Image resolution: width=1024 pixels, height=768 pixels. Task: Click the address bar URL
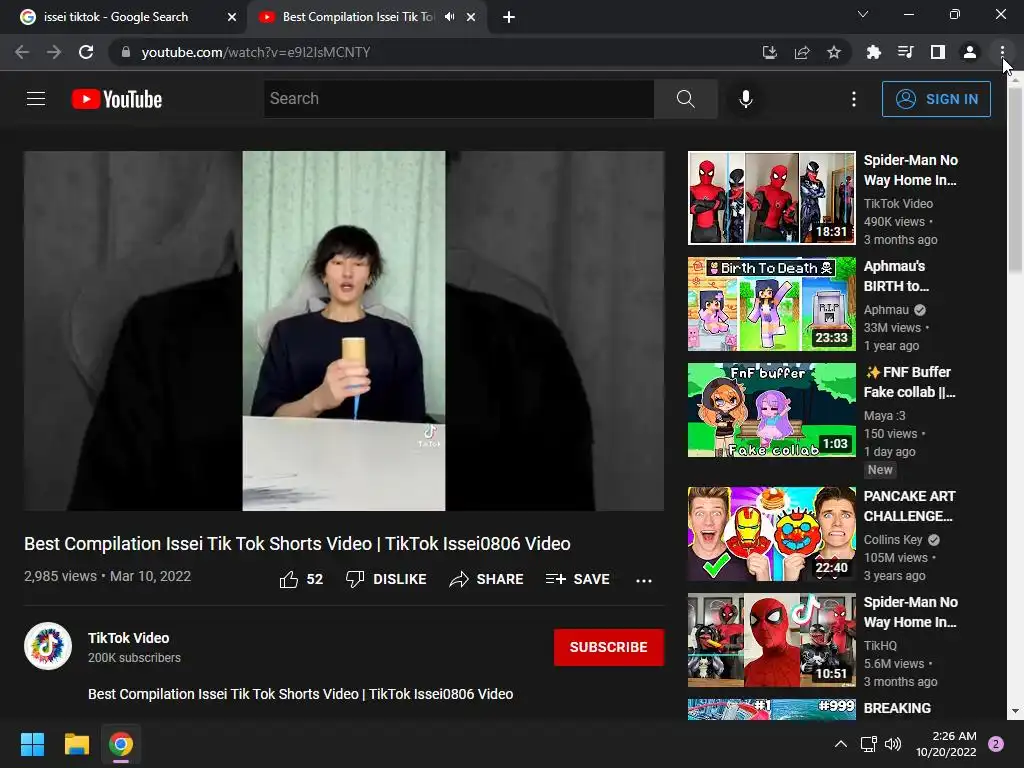(x=255, y=52)
